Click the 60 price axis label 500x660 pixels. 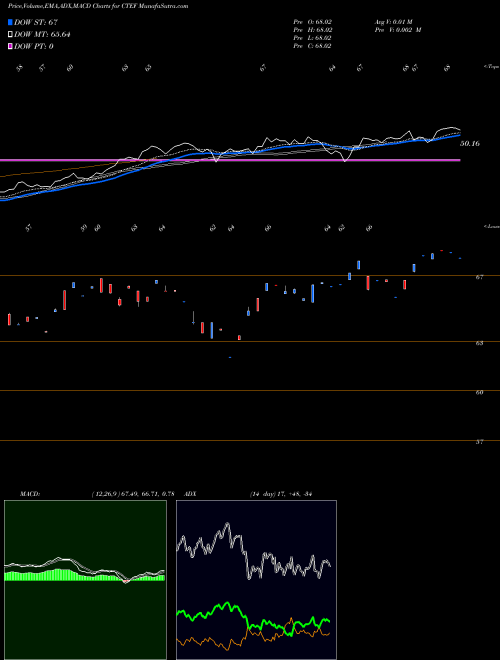click(x=479, y=392)
